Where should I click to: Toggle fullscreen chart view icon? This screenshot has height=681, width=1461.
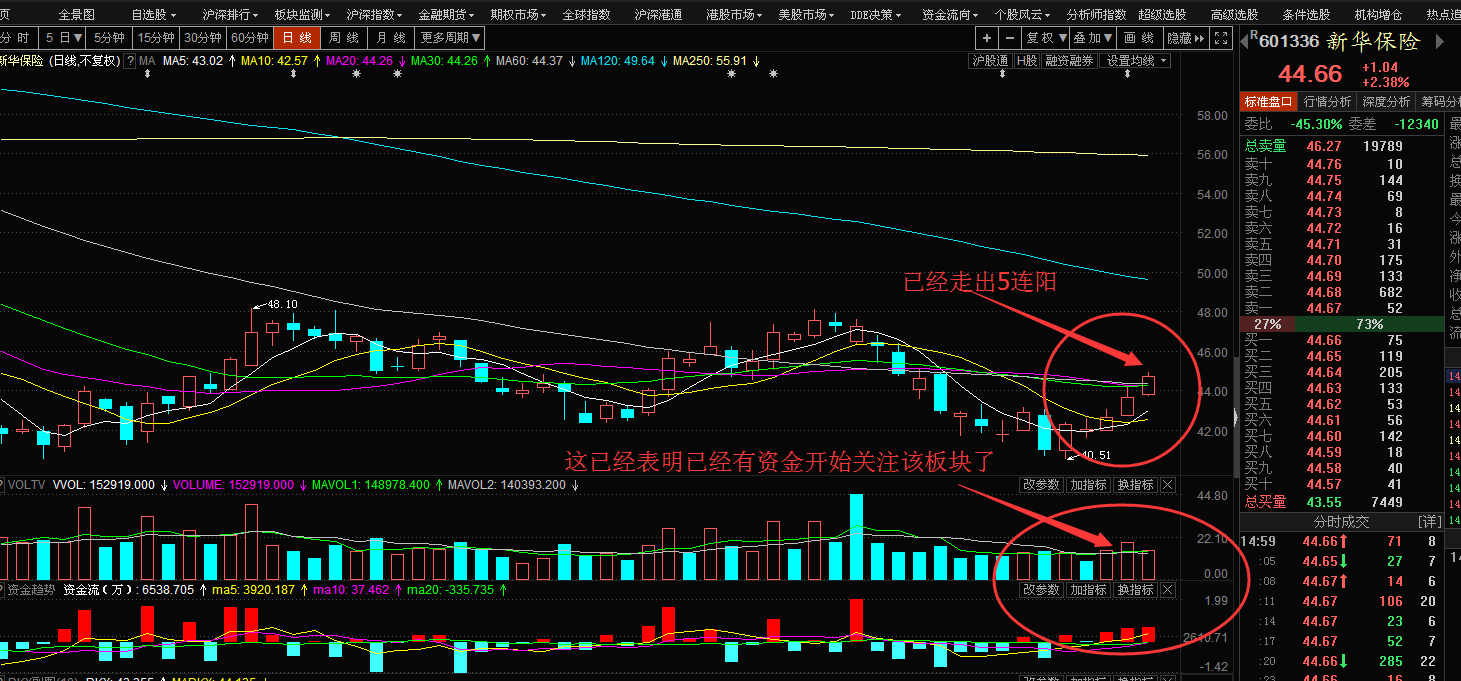(1220, 38)
